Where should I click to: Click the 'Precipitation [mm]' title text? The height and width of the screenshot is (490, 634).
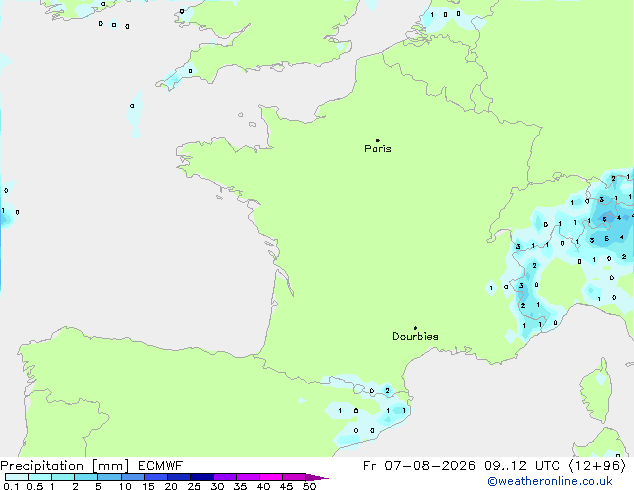65,466
